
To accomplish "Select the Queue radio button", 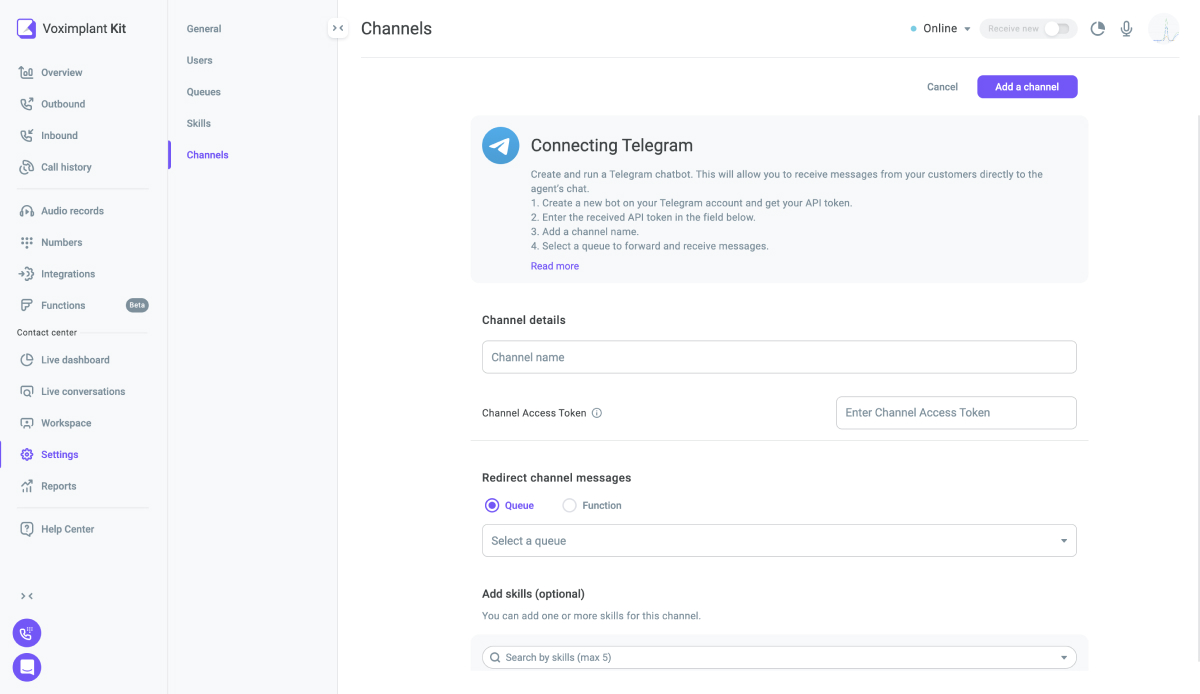I will [x=491, y=506].
